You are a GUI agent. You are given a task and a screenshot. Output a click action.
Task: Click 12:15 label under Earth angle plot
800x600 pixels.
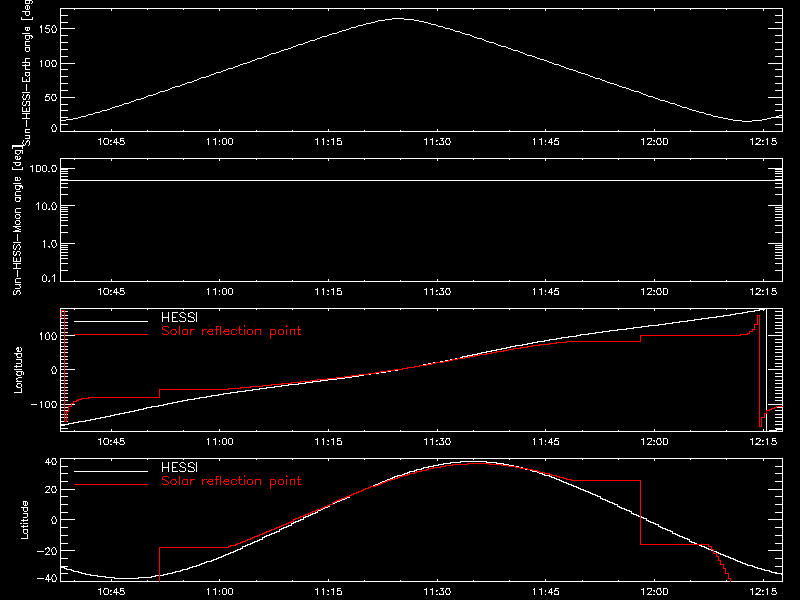tap(763, 142)
